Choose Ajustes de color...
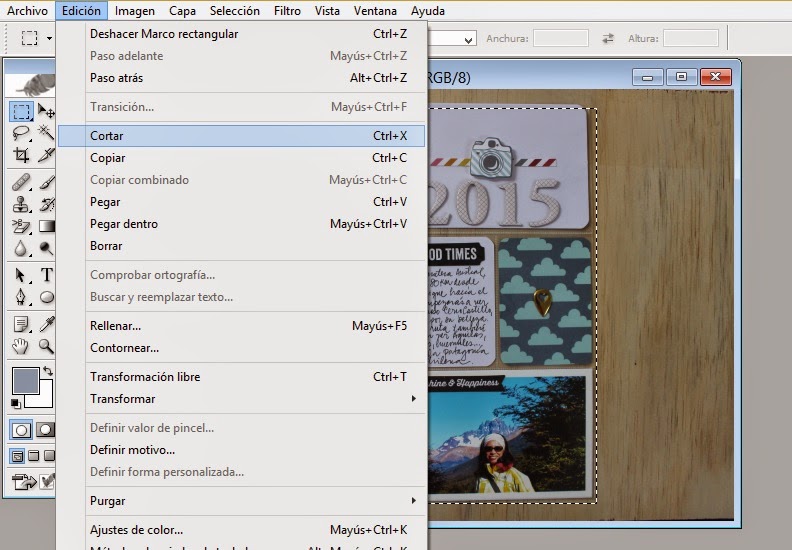The height and width of the screenshot is (550, 792). click(241, 530)
